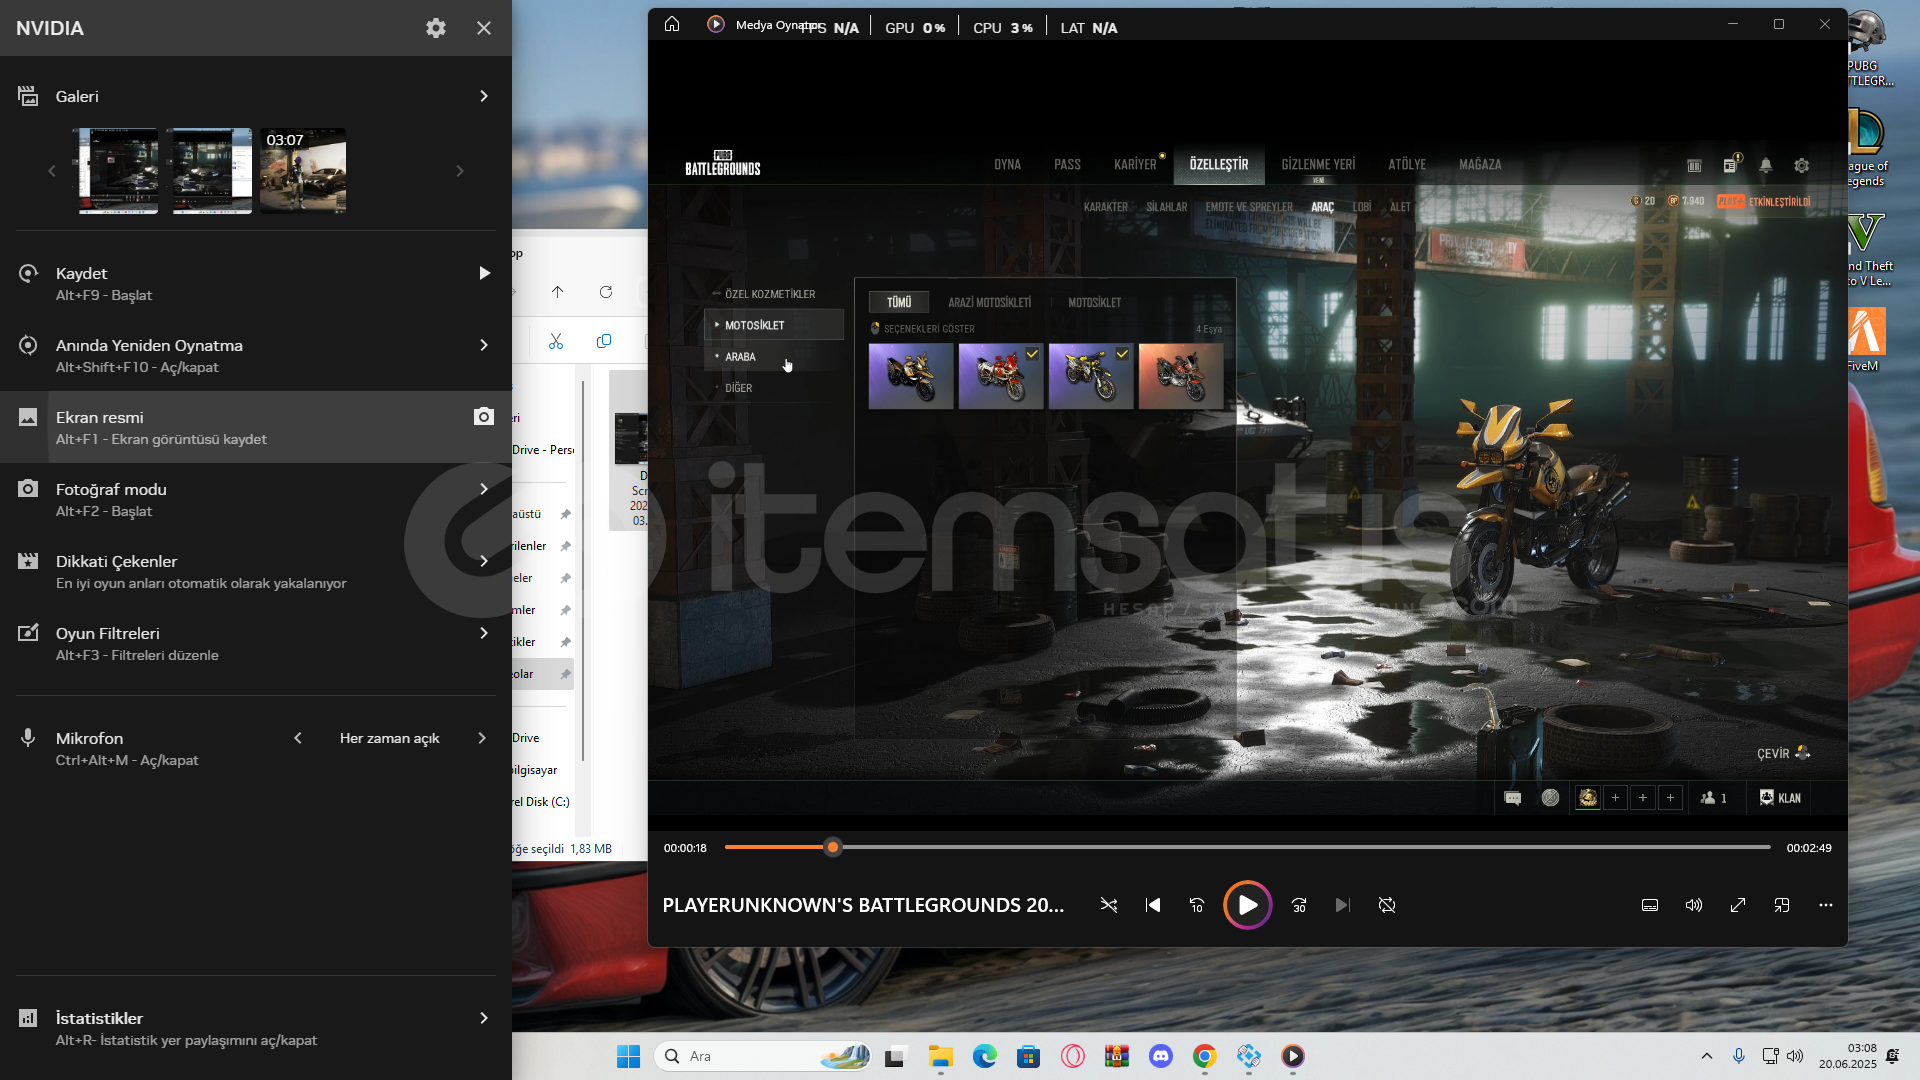This screenshot has width=1920, height=1080.
Task: Open PUBG notifications bell icon
Action: (1766, 165)
